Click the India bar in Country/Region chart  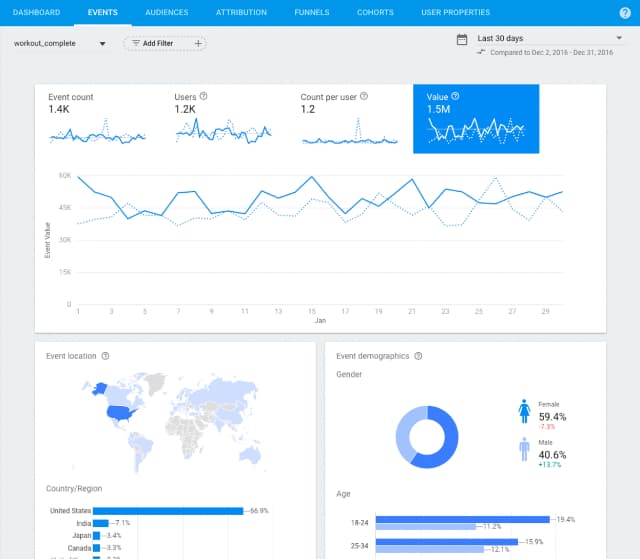(x=101, y=523)
